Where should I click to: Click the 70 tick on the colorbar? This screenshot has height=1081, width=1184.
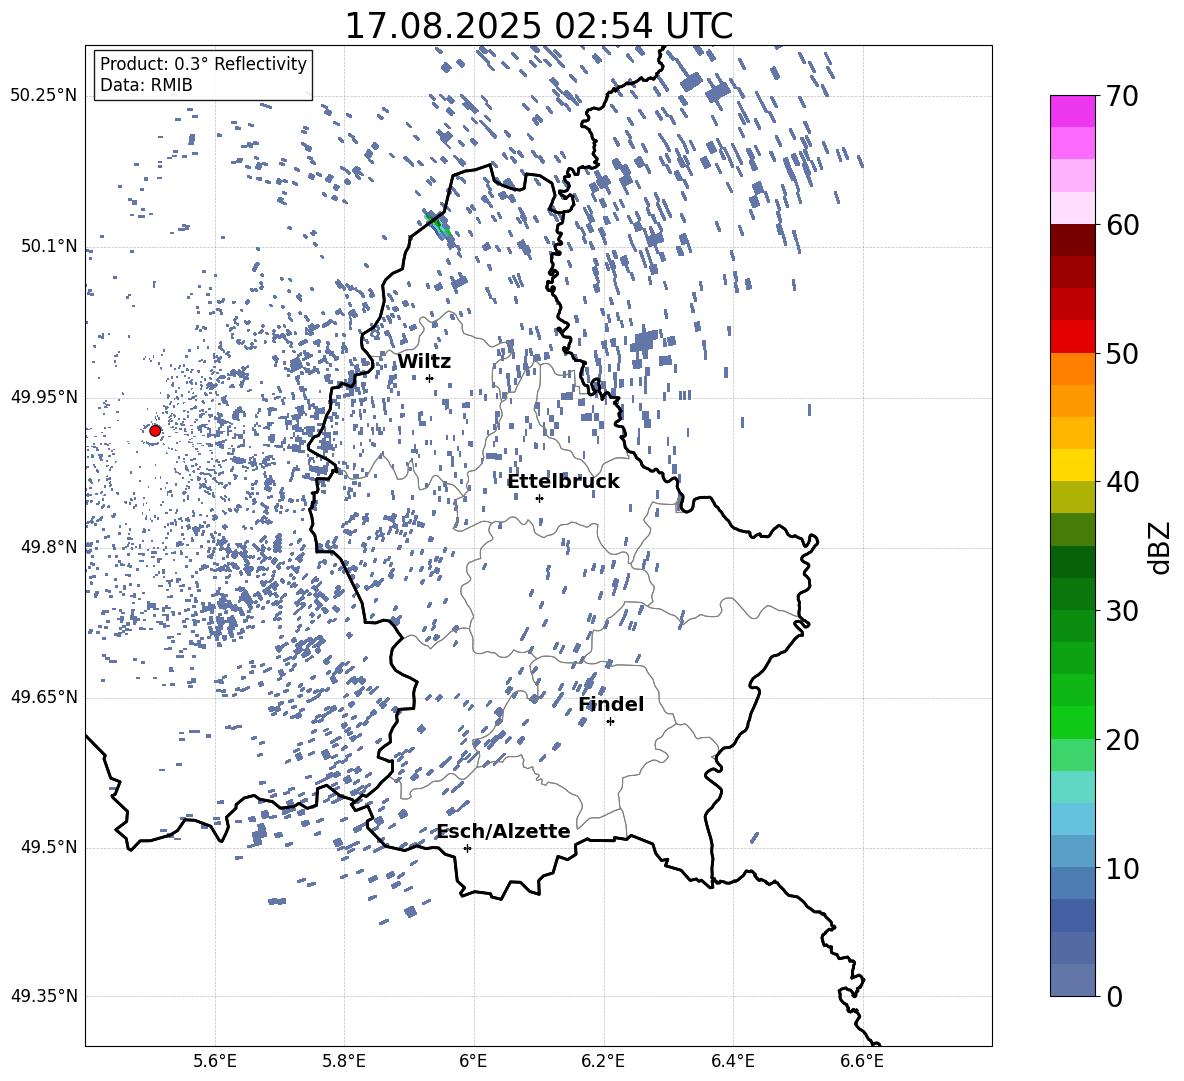tap(1122, 96)
